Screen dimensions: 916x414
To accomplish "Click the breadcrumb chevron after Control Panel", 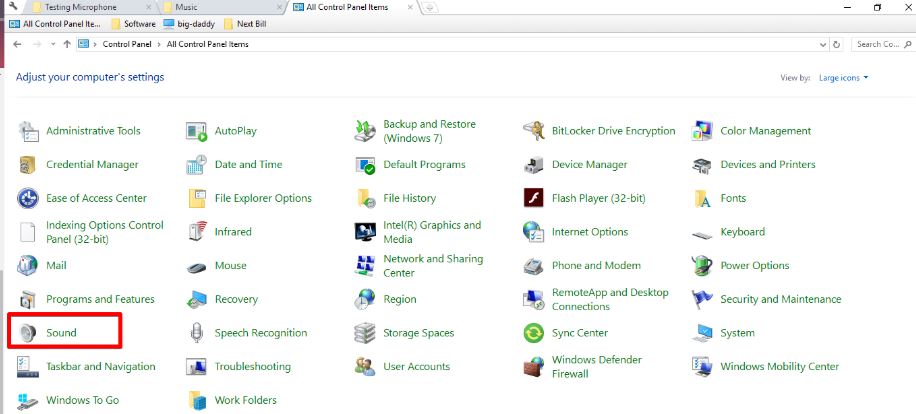I will point(159,44).
